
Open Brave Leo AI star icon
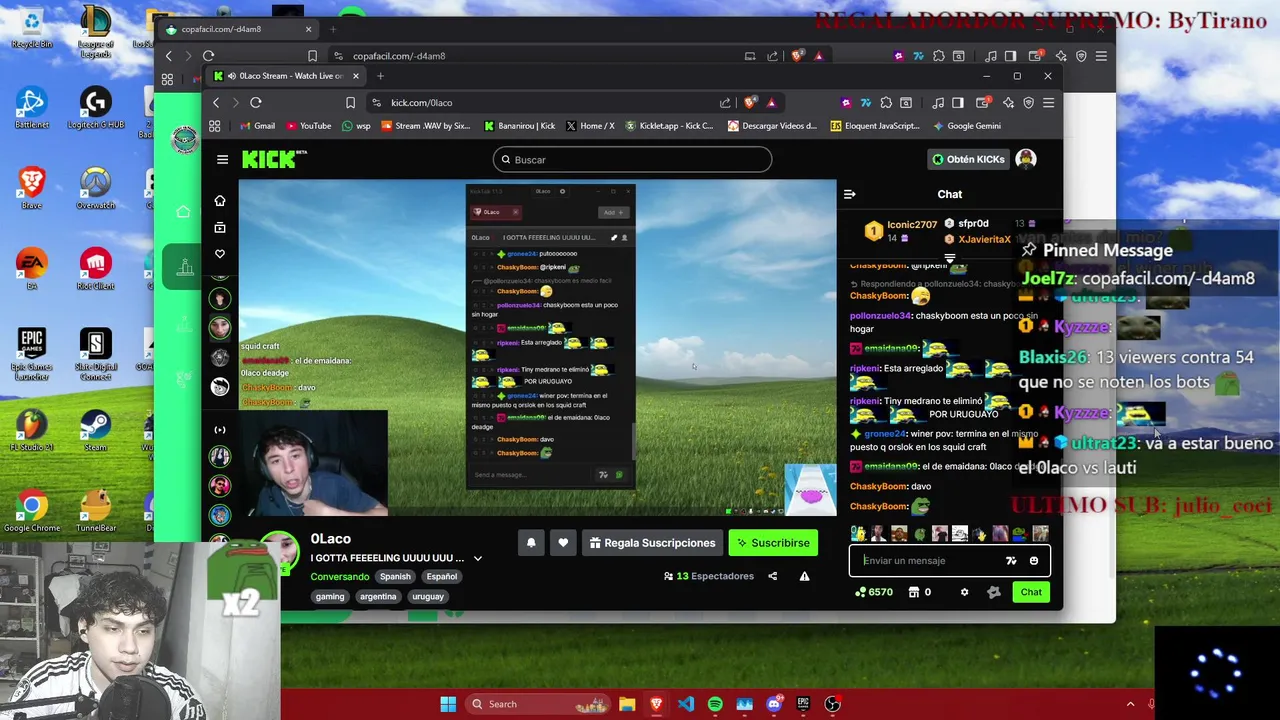click(1008, 103)
